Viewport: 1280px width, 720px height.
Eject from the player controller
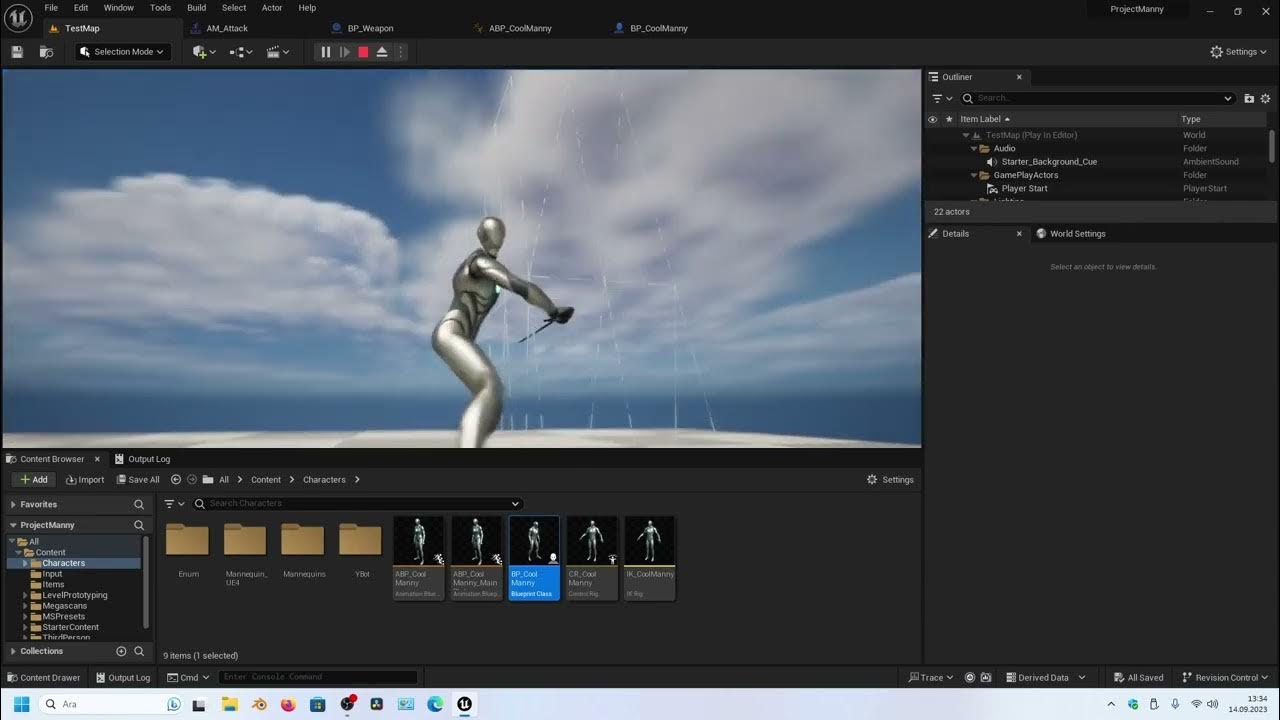[x=382, y=52]
